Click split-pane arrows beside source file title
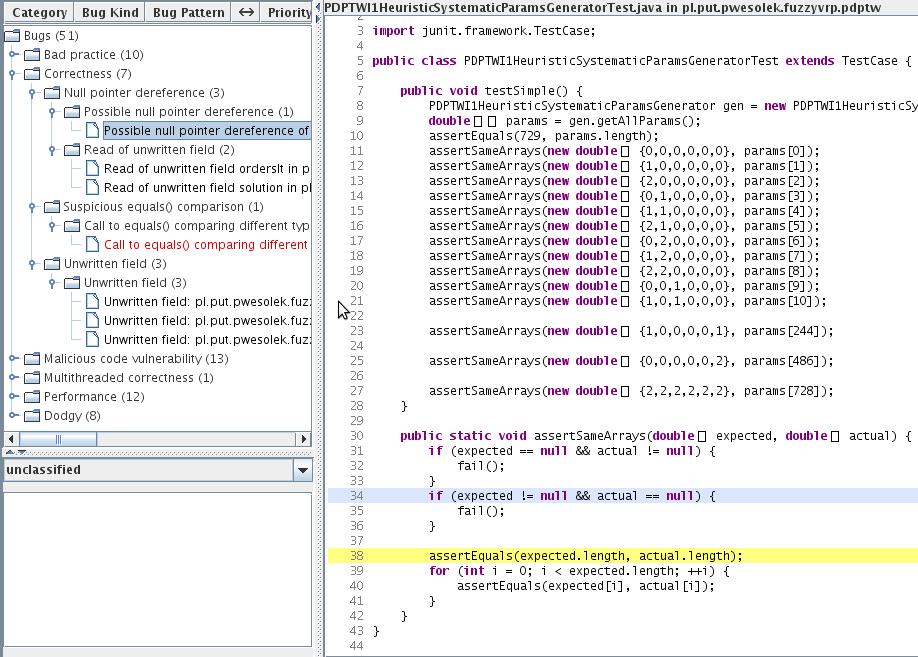This screenshot has width=918, height=657. (x=318, y=12)
